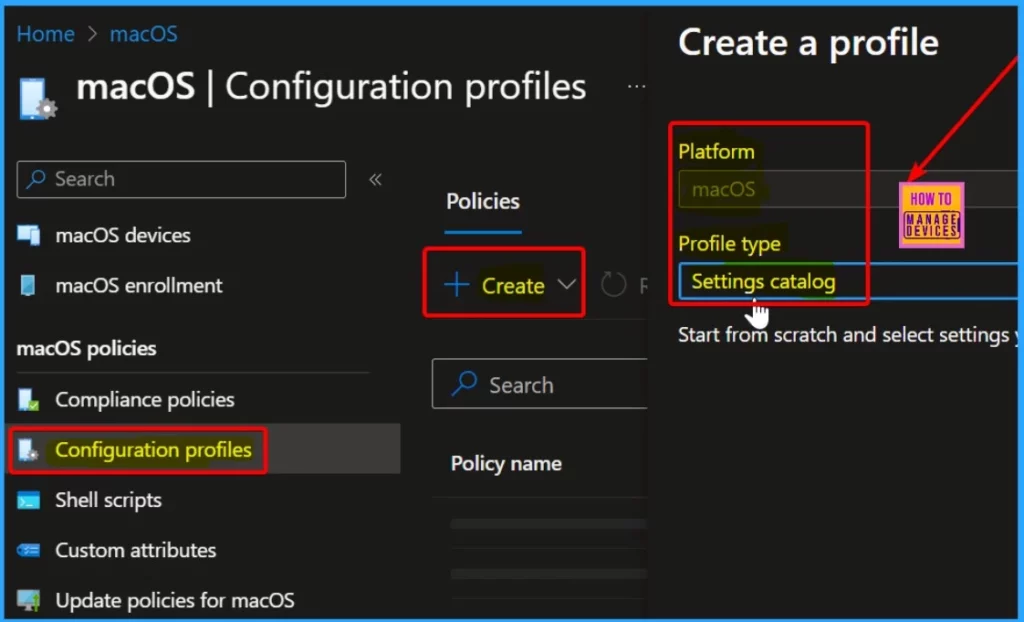Click the Shell scripts icon
The image size is (1024, 622).
coord(28,500)
